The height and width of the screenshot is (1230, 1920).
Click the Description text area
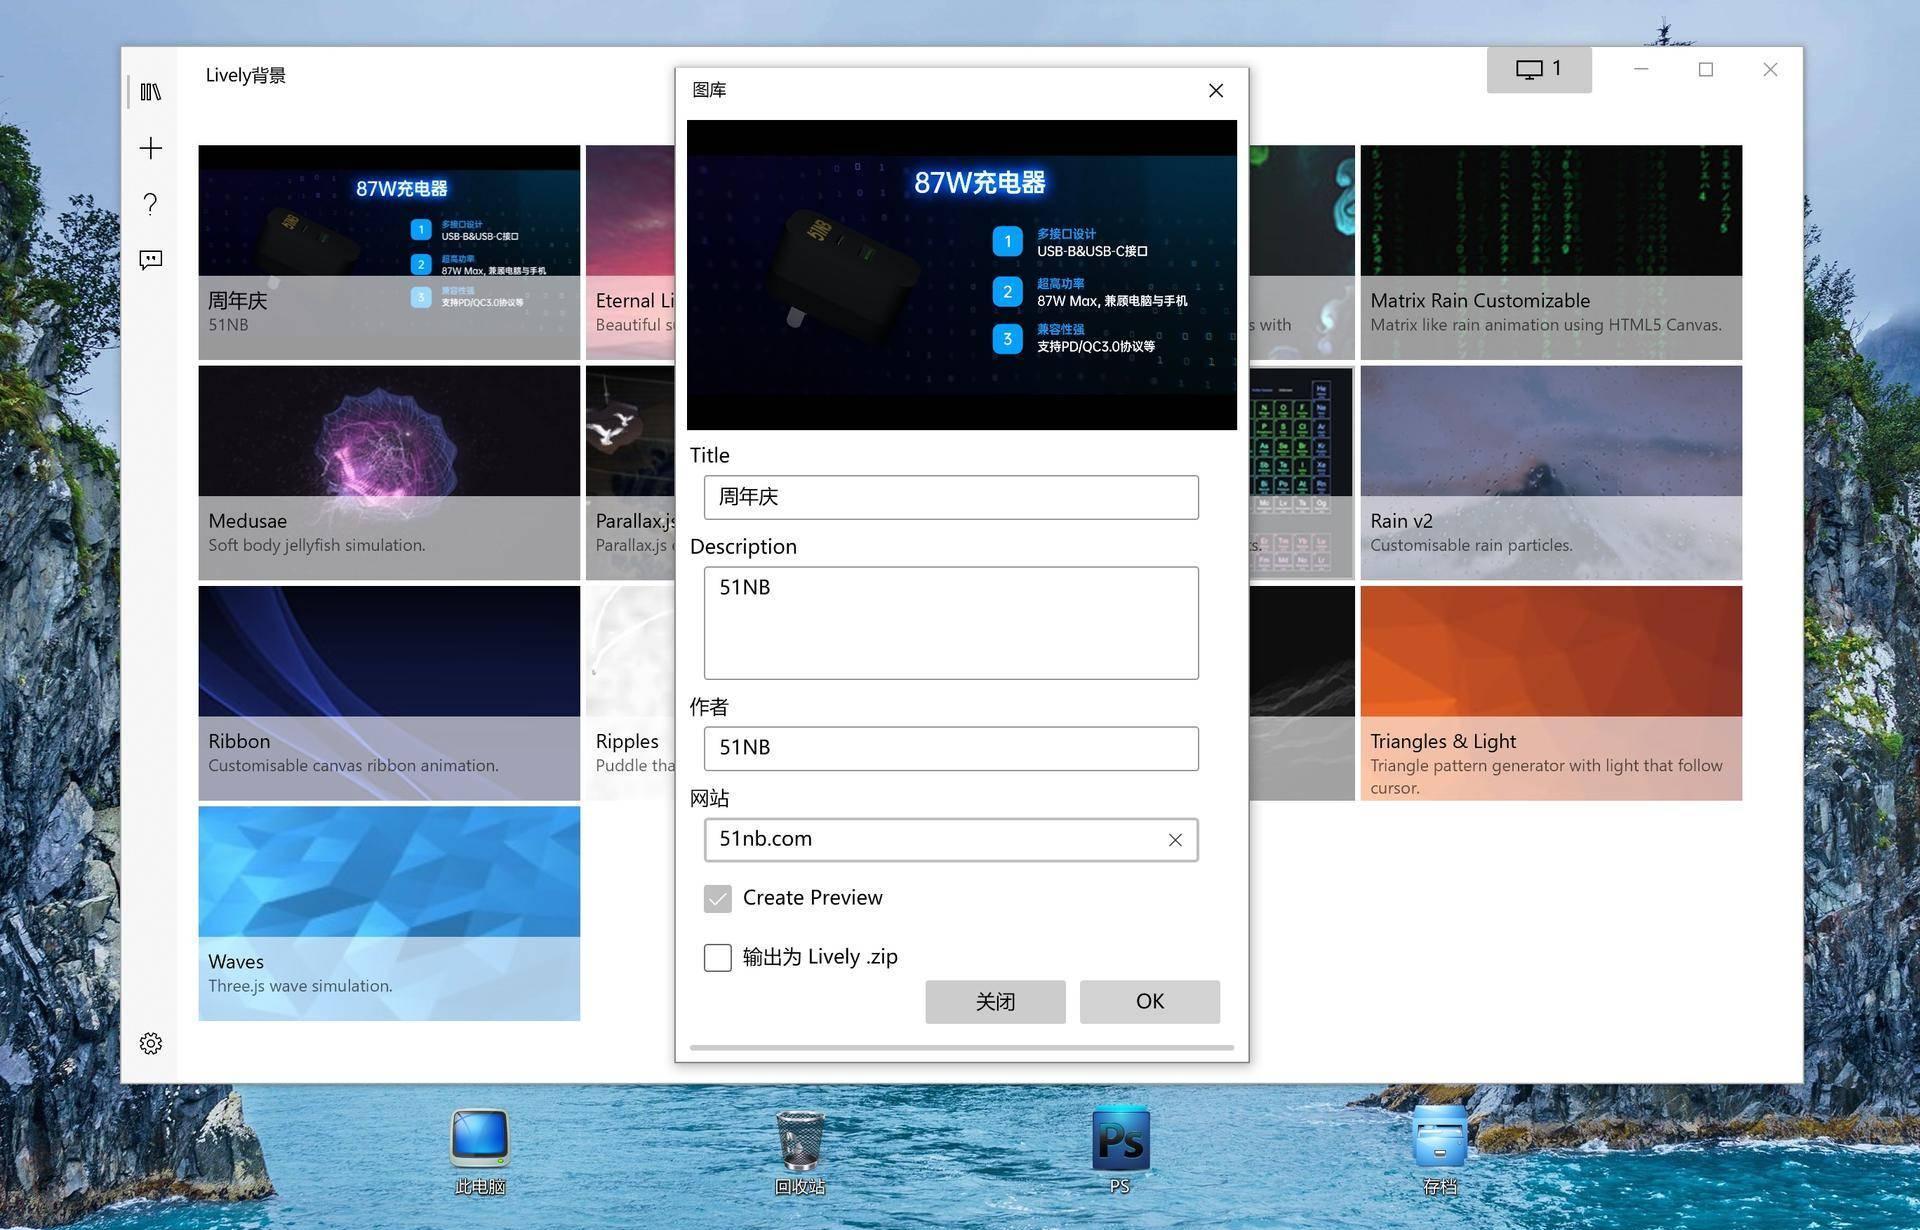coord(951,623)
